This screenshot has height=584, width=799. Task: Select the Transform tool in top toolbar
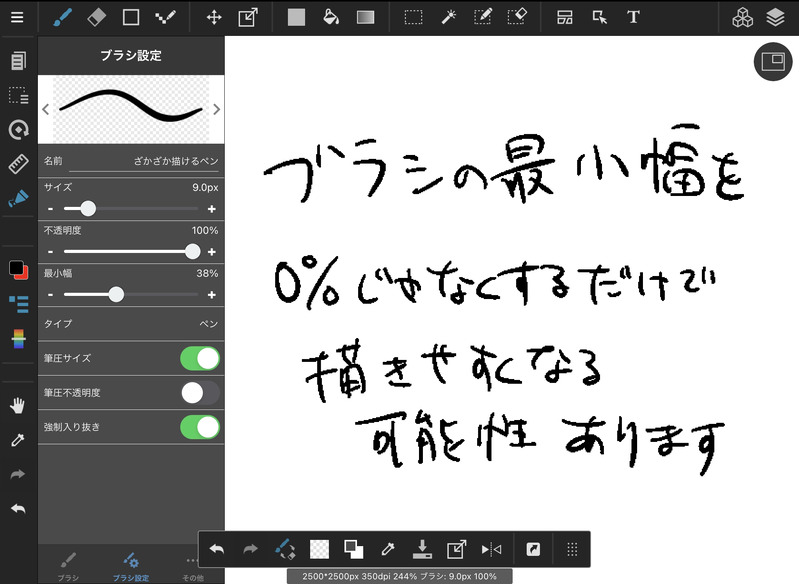pyautogui.click(x=248, y=17)
